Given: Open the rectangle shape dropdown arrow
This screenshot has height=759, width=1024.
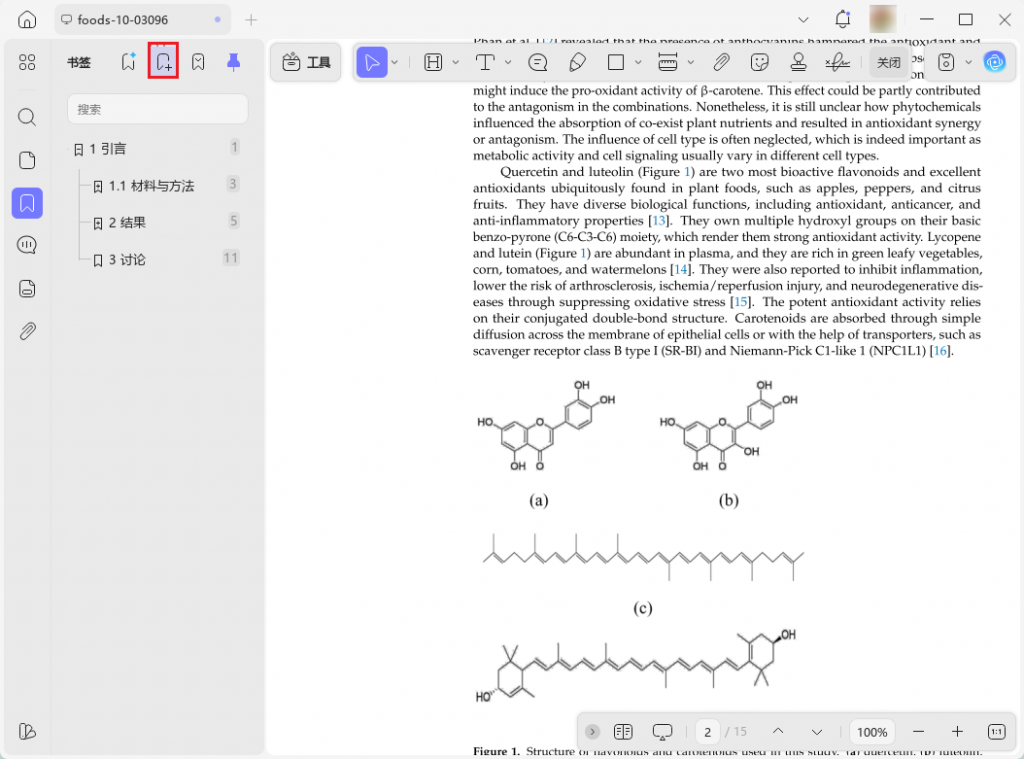Looking at the screenshot, I should click(x=638, y=62).
